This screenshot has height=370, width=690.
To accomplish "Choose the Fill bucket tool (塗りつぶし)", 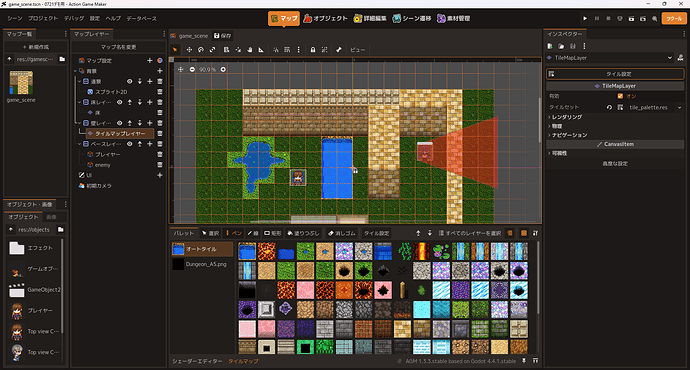I will tap(304, 233).
